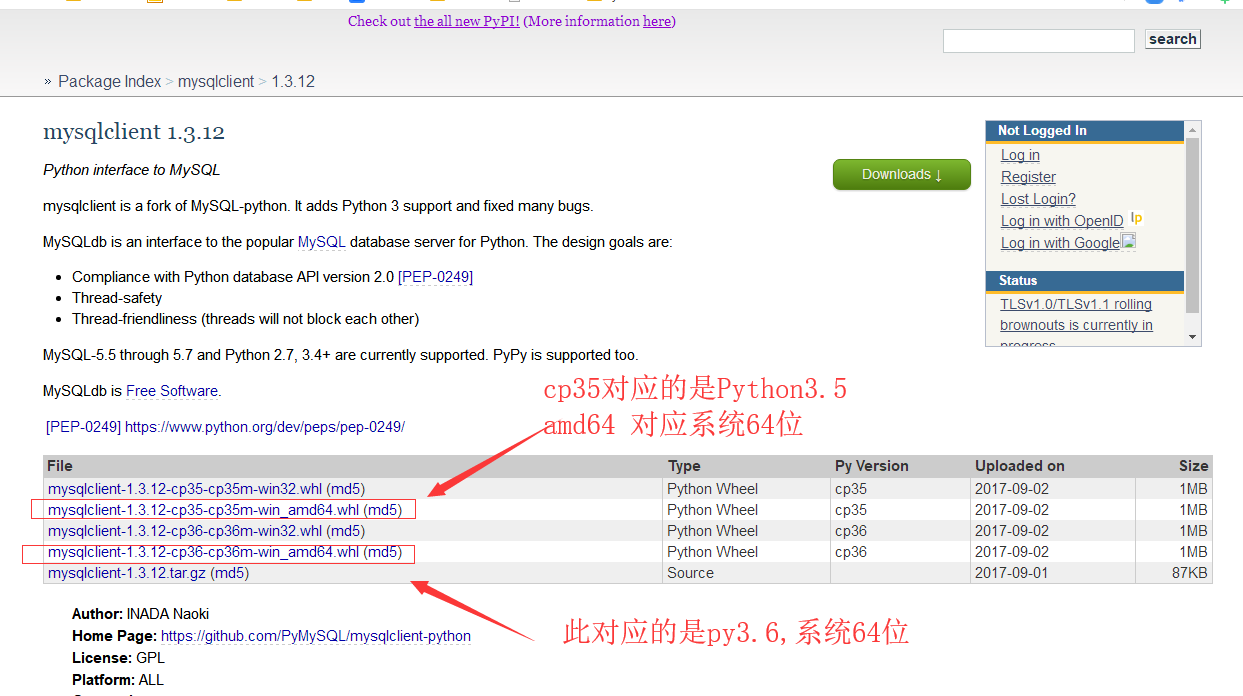This screenshot has height=696, width=1243.
Task: Go to Package Index breadcrumb
Action: coord(109,82)
